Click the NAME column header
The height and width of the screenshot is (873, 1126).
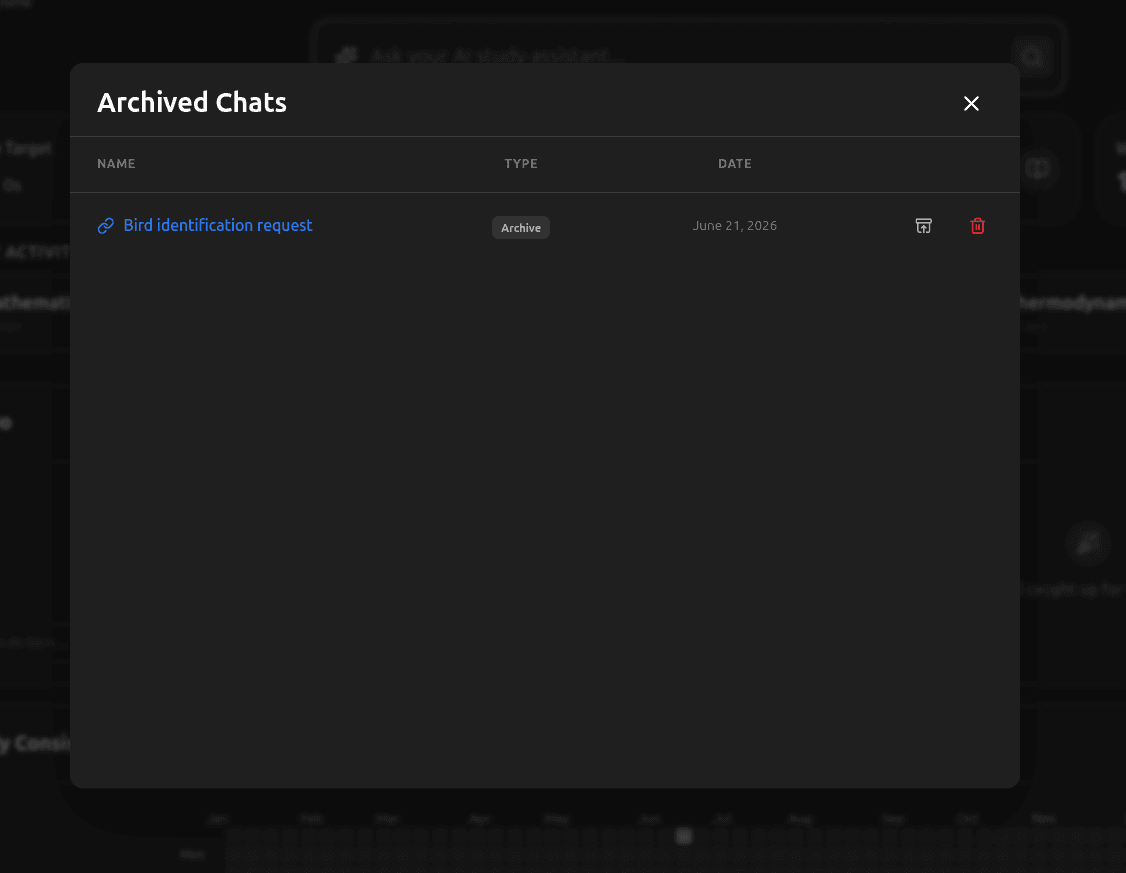pyautogui.click(x=116, y=164)
